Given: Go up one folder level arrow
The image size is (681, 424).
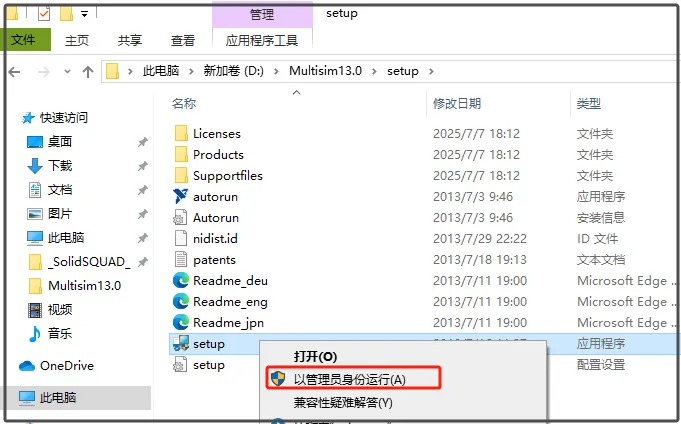Looking at the screenshot, I should pos(88,72).
